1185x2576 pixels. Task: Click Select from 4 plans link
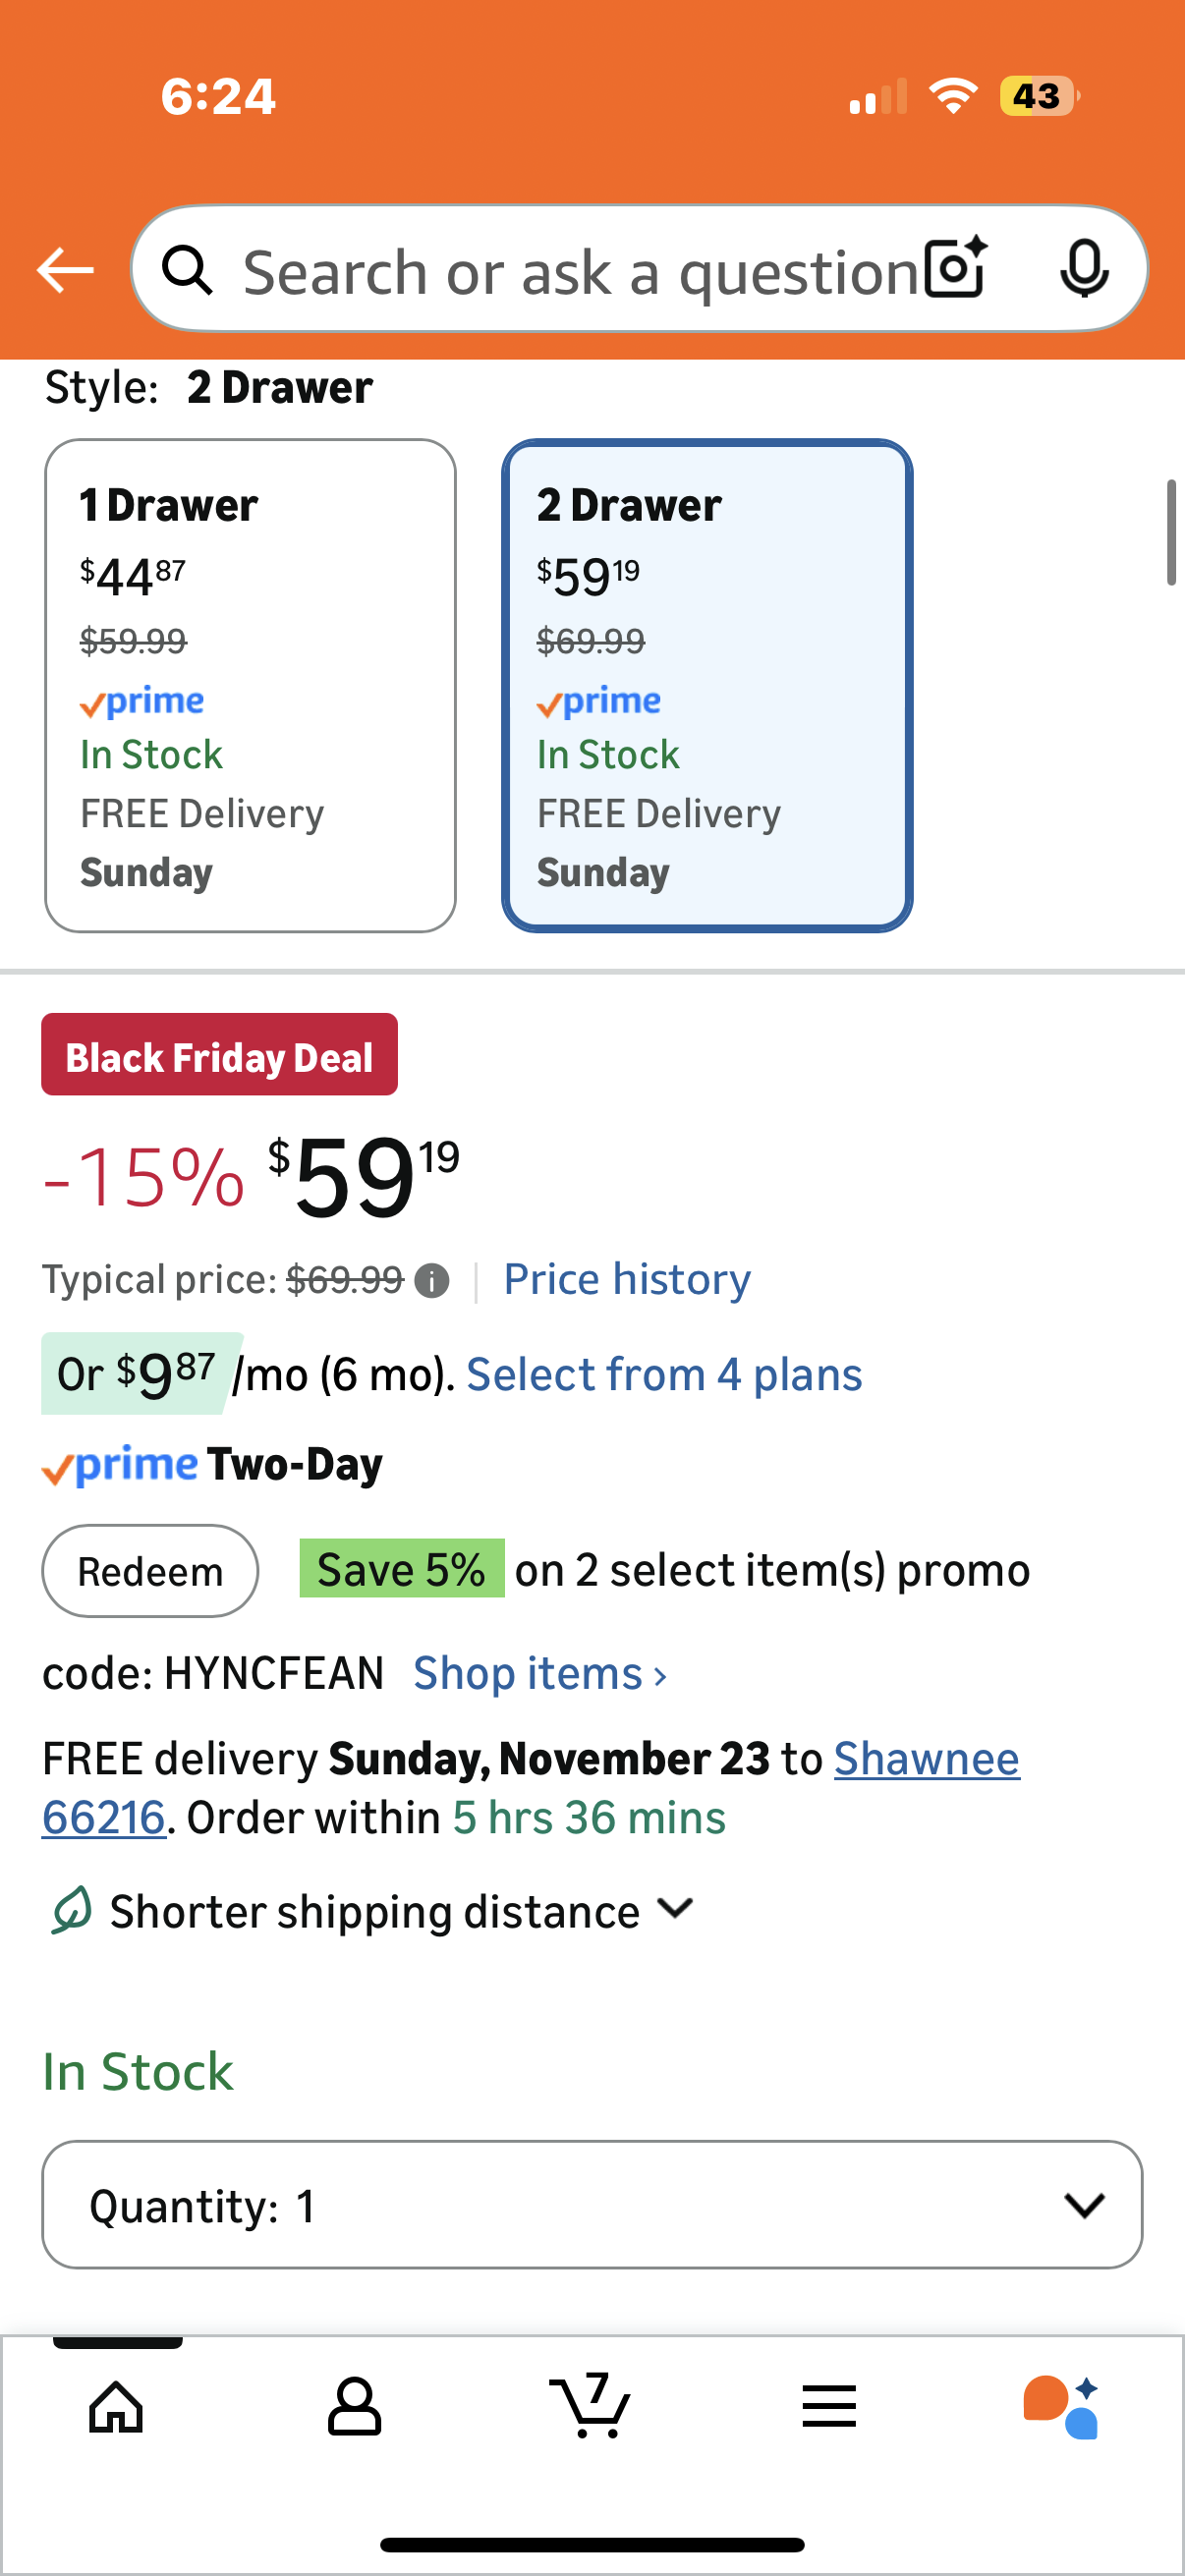coord(664,1375)
